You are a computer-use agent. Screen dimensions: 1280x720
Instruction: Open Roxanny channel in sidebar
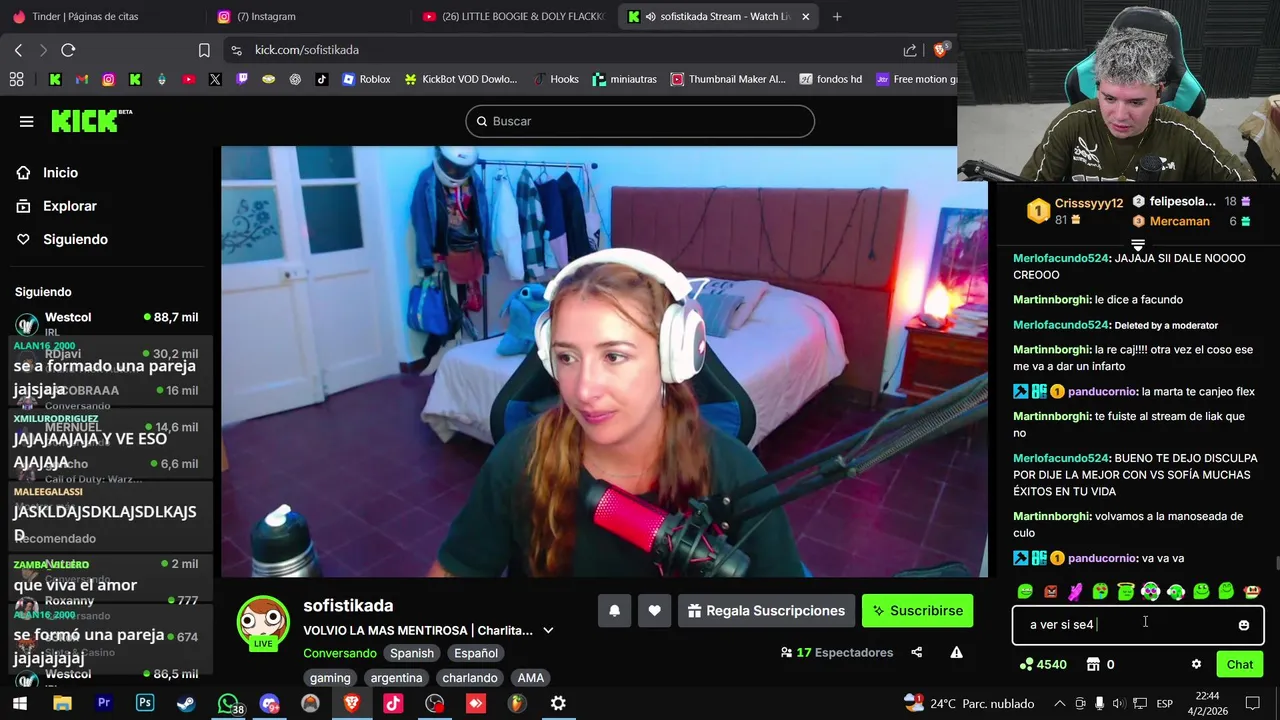coord(107,608)
